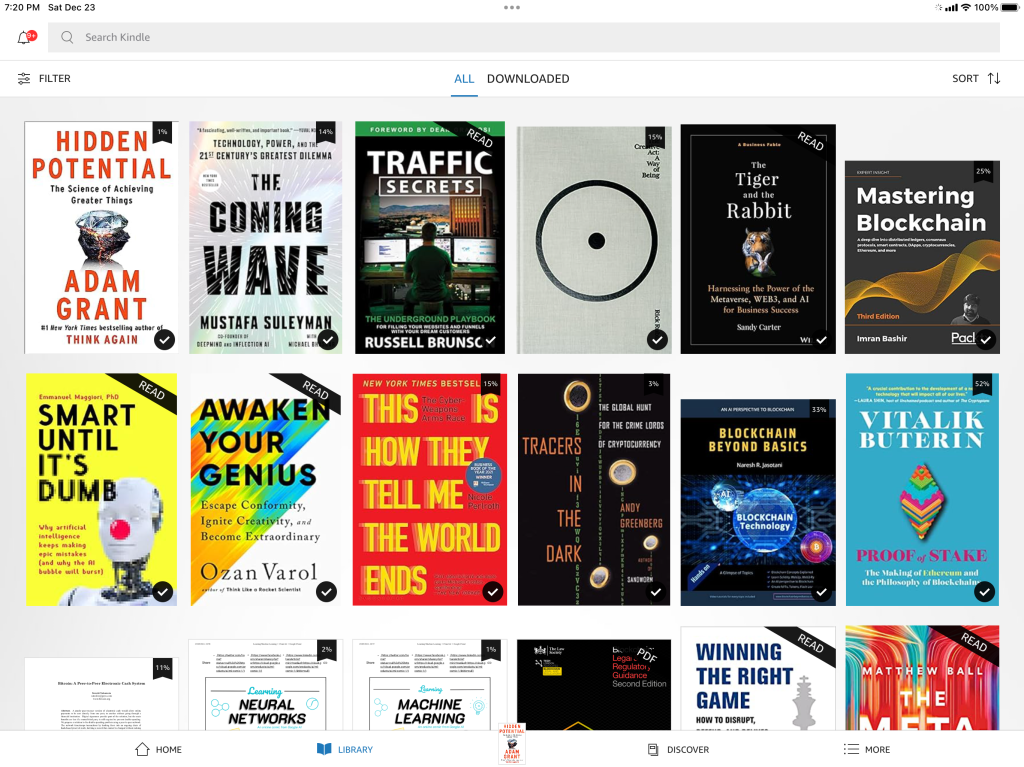The height and width of the screenshot is (767, 1024).
Task: Tap 52% progress badge on Vitalik Buterin book
Action: click(982, 384)
